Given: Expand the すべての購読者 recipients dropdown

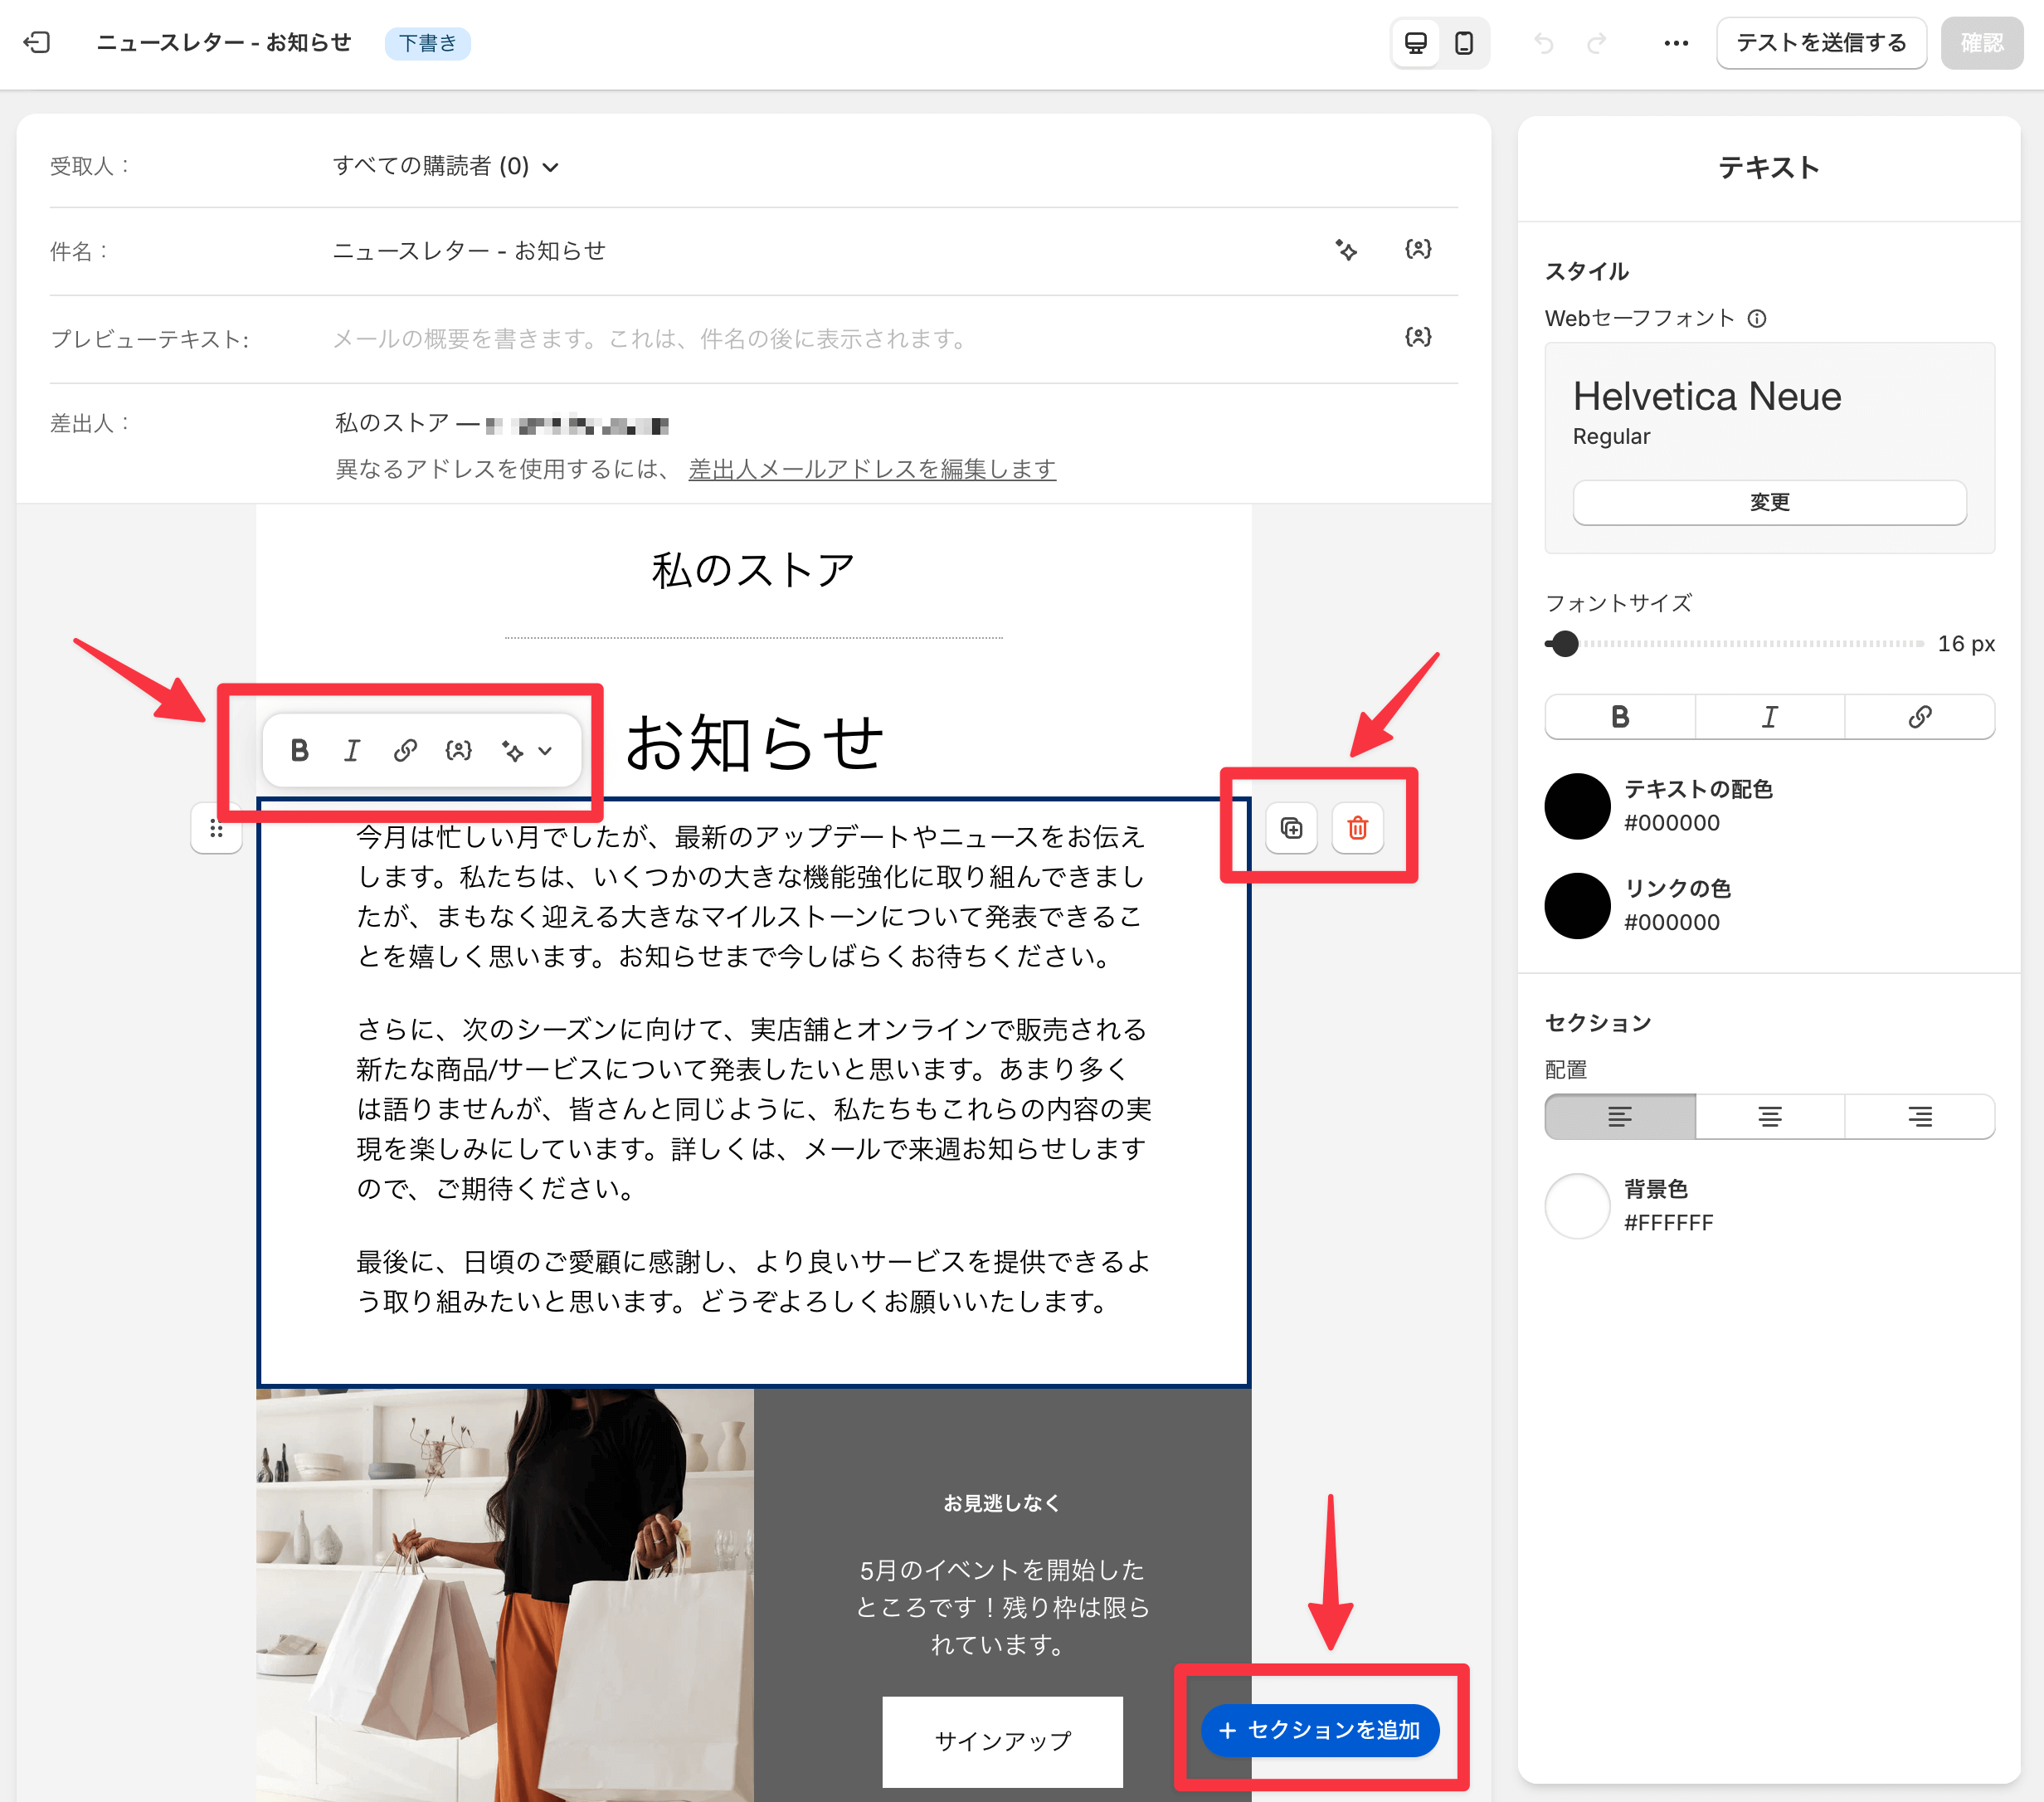Looking at the screenshot, I should pyautogui.click(x=446, y=166).
